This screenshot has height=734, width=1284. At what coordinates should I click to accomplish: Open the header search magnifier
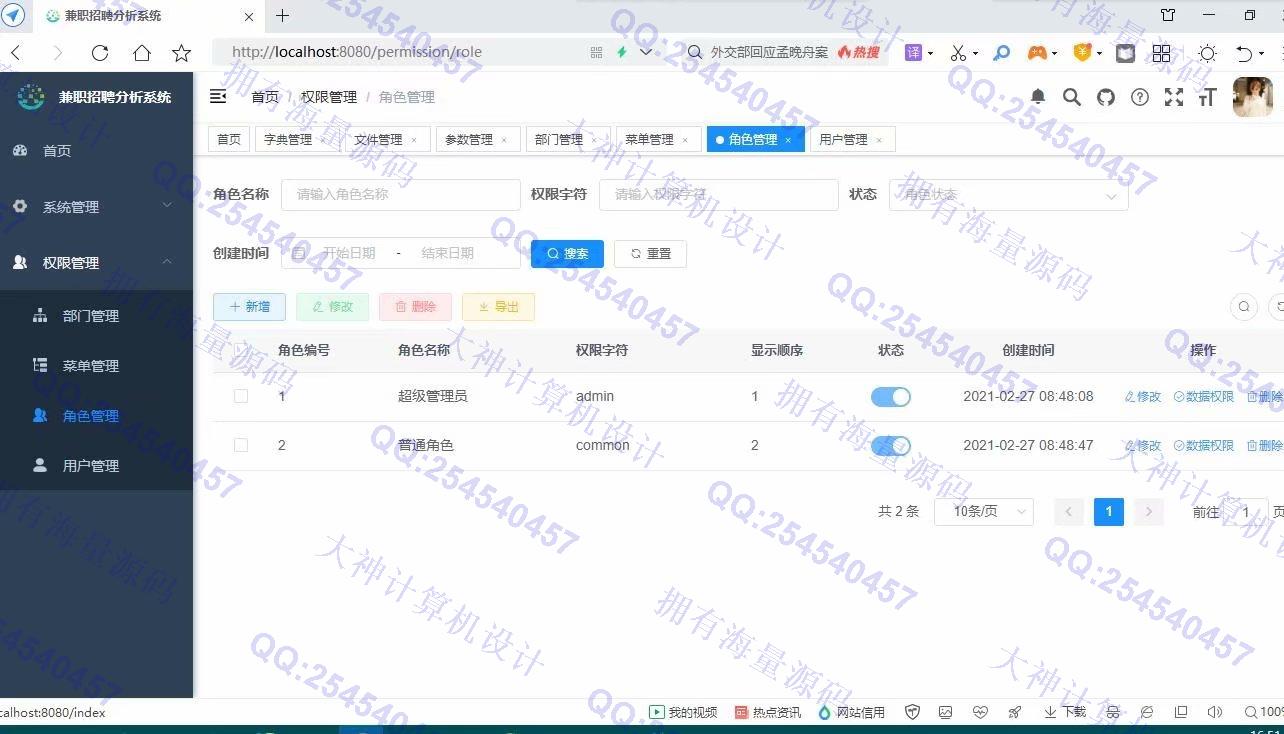point(1072,96)
